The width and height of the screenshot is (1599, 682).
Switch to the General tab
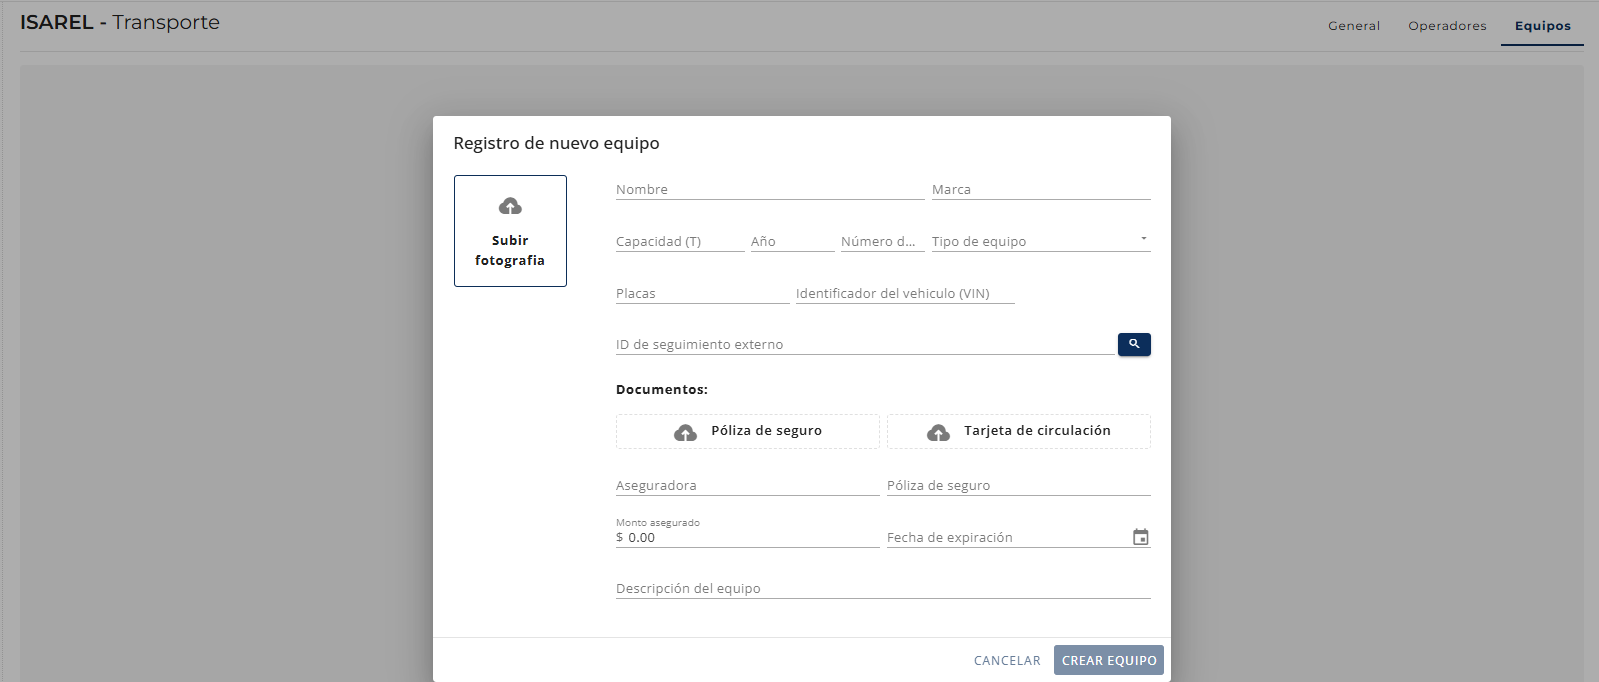click(x=1354, y=26)
